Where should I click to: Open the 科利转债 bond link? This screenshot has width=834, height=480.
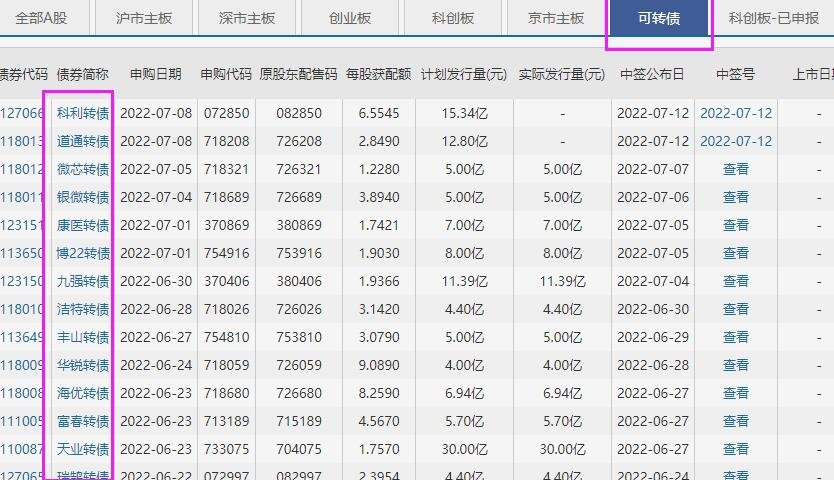coord(83,113)
